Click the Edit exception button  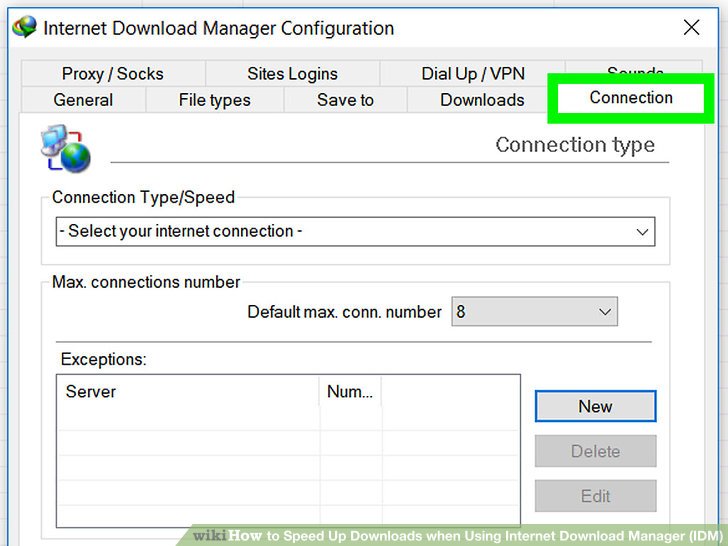596,496
